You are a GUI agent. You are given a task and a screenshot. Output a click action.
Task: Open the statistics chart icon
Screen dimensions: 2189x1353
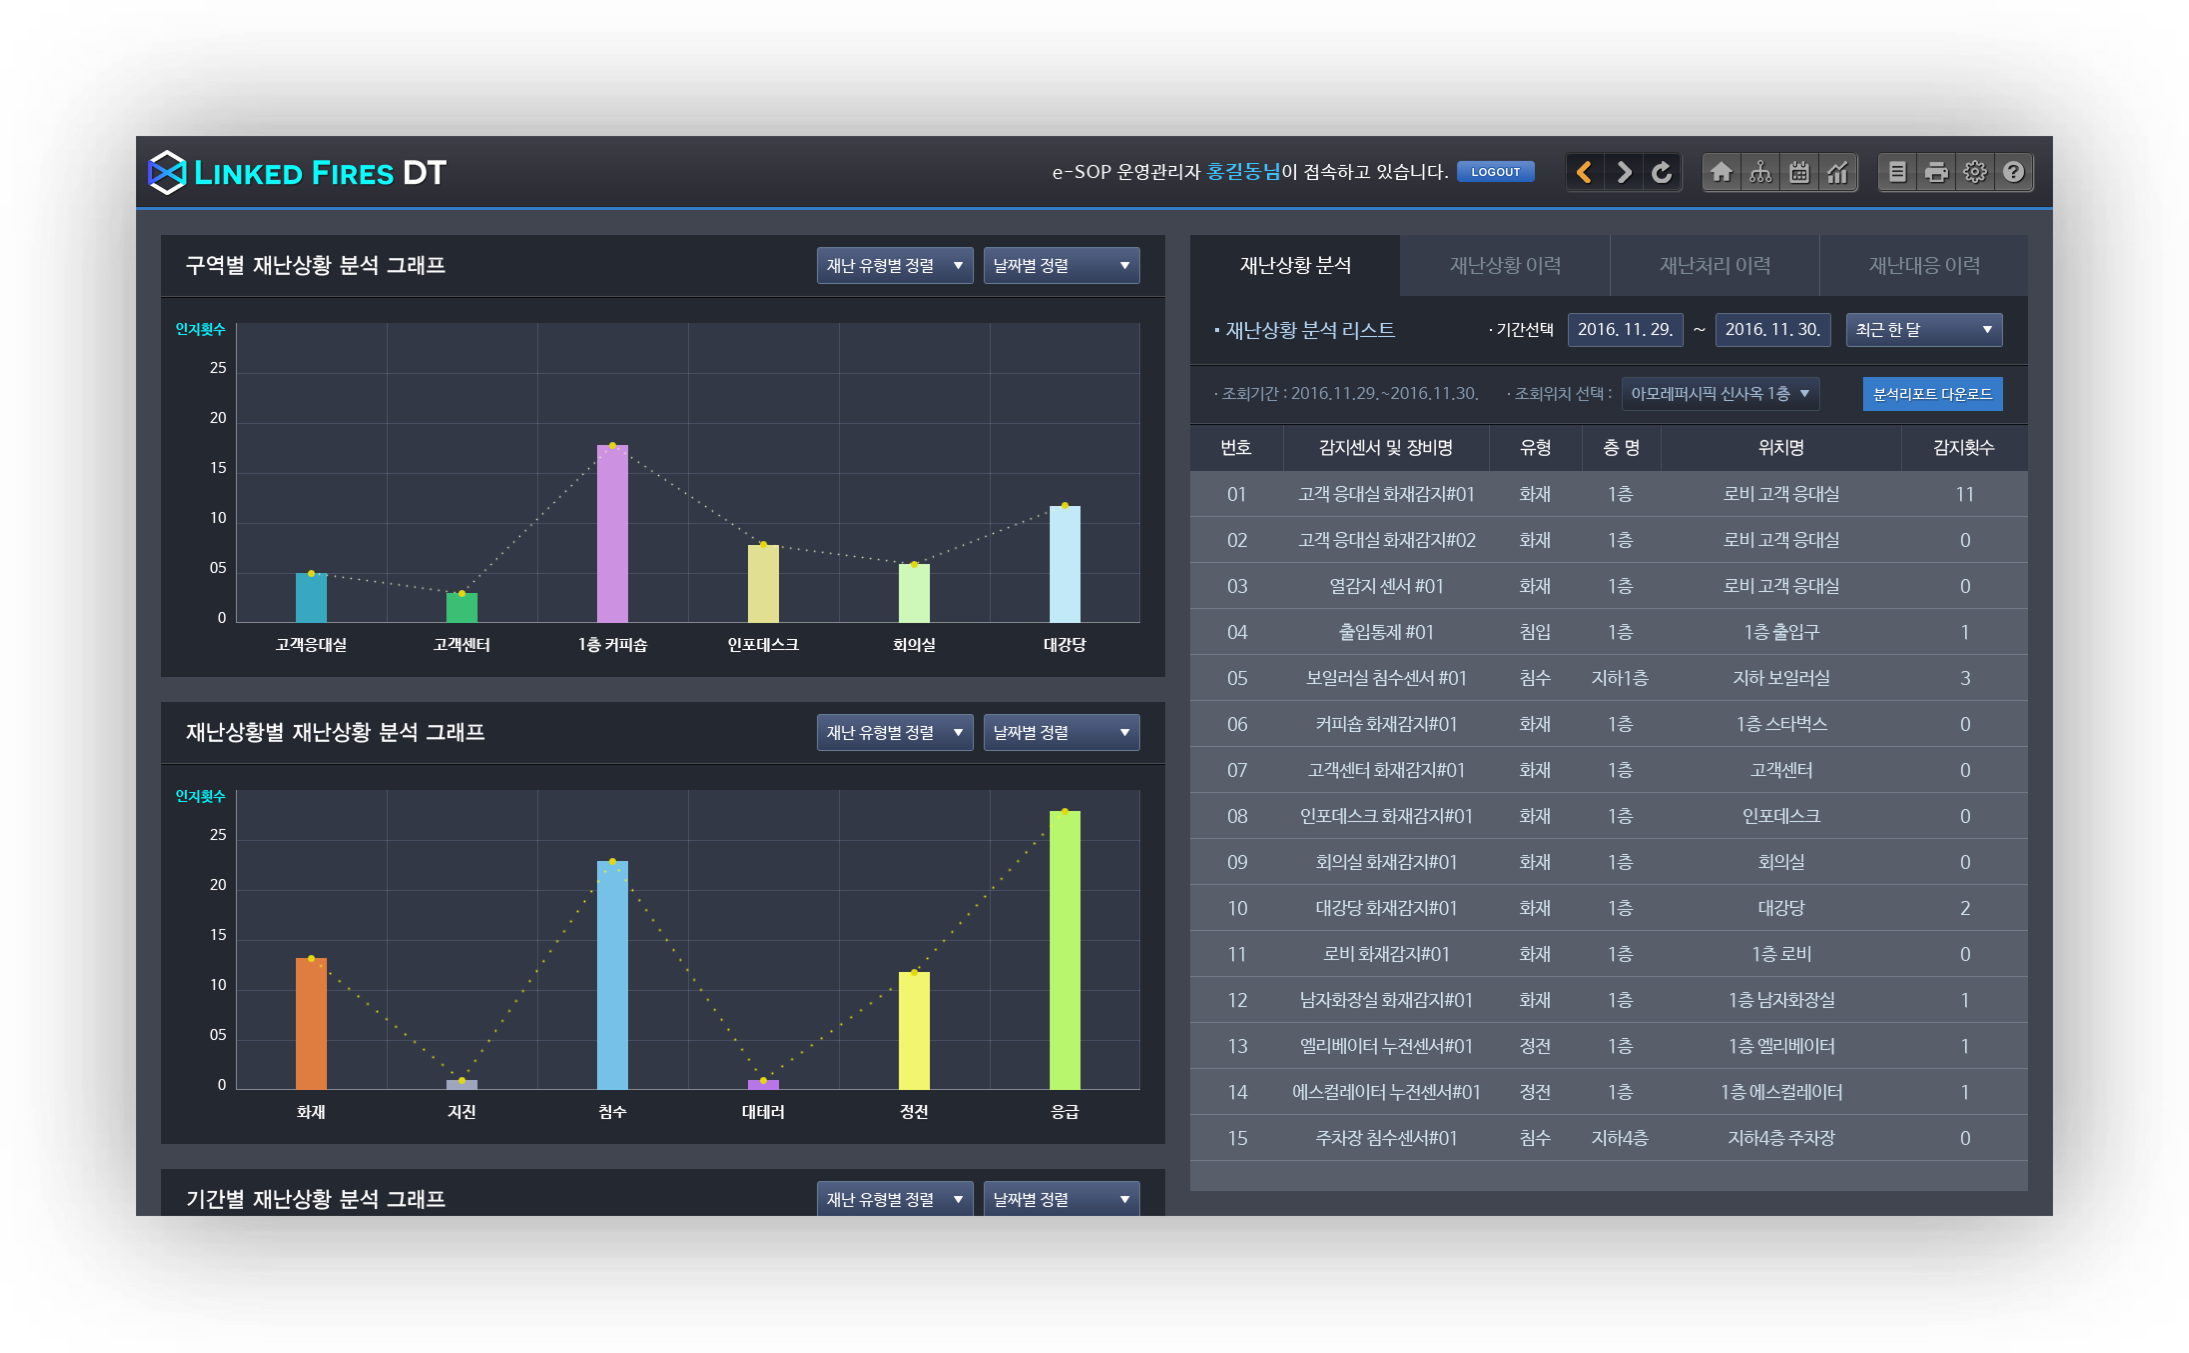pos(1838,172)
